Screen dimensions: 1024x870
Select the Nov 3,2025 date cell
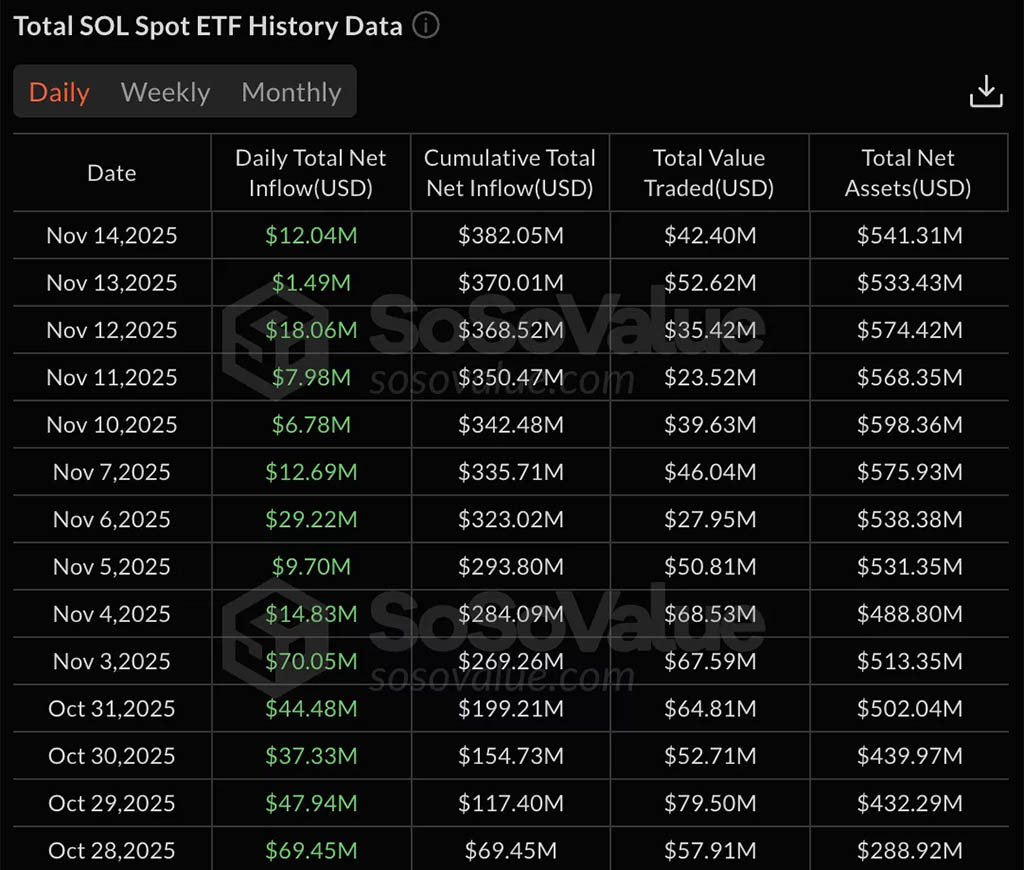tap(112, 661)
